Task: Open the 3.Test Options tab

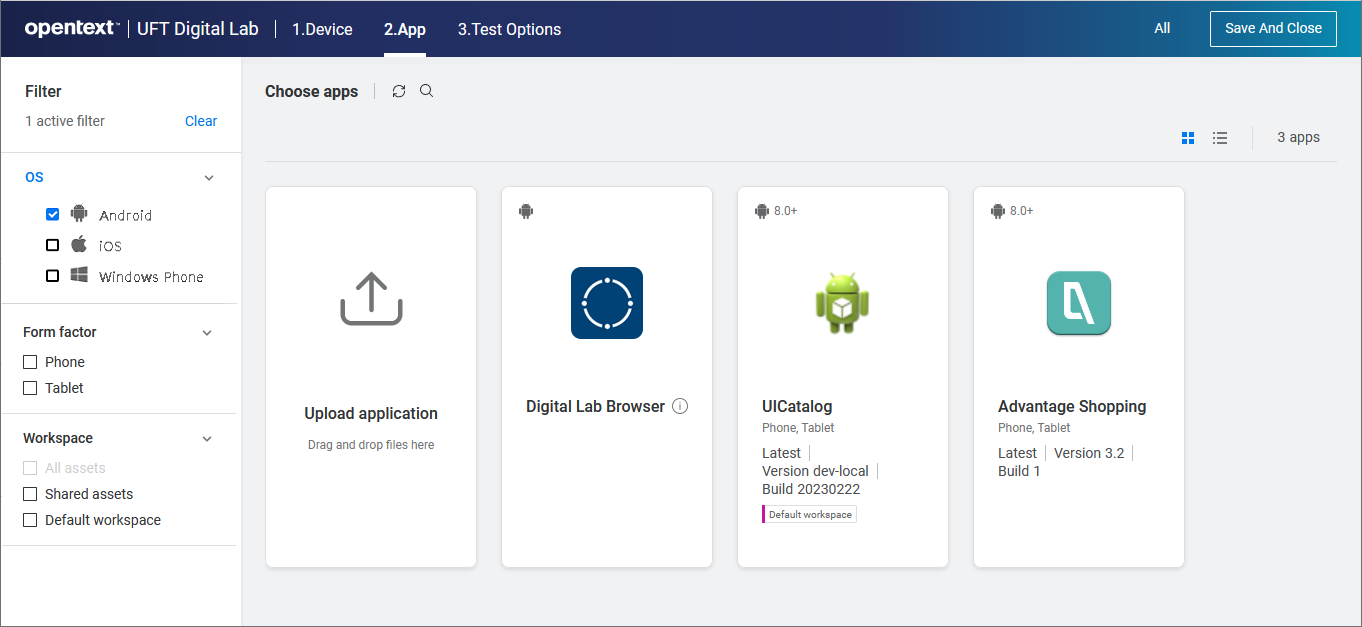Action: pyautogui.click(x=509, y=29)
